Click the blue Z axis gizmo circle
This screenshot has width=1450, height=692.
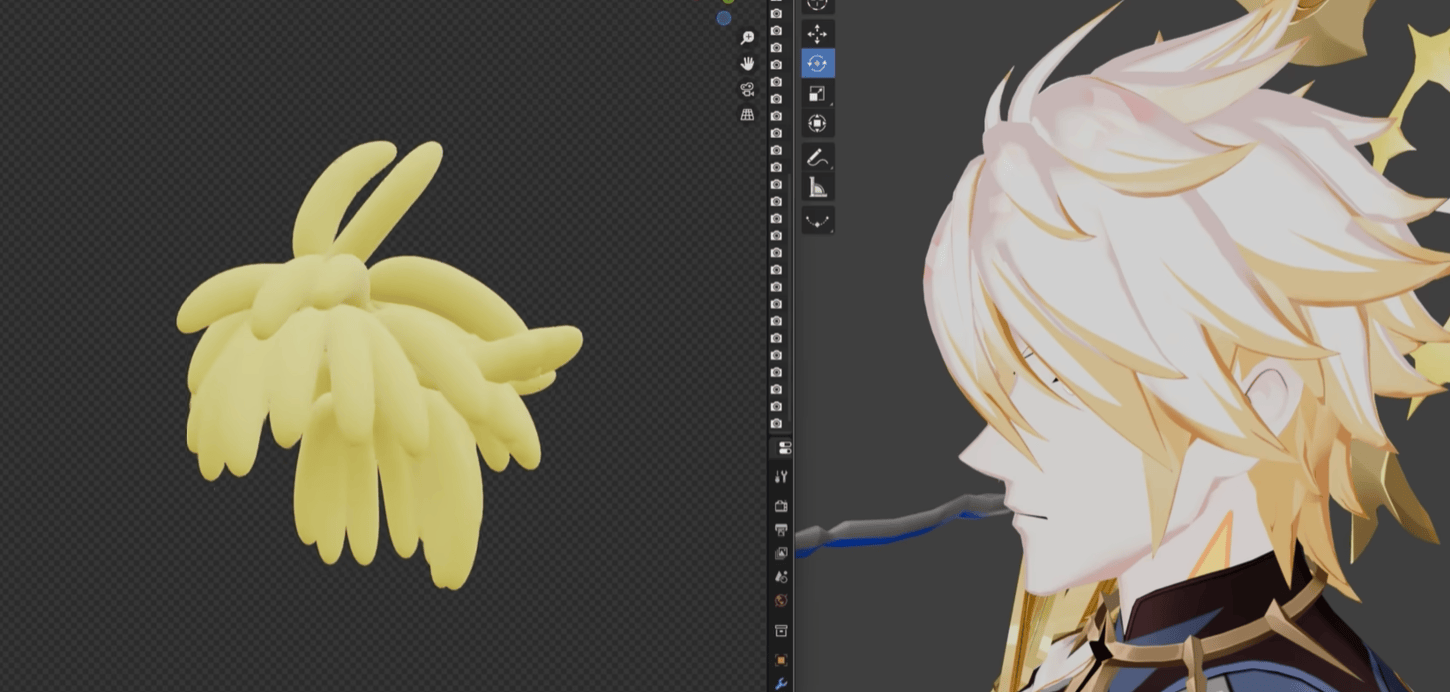coord(724,18)
